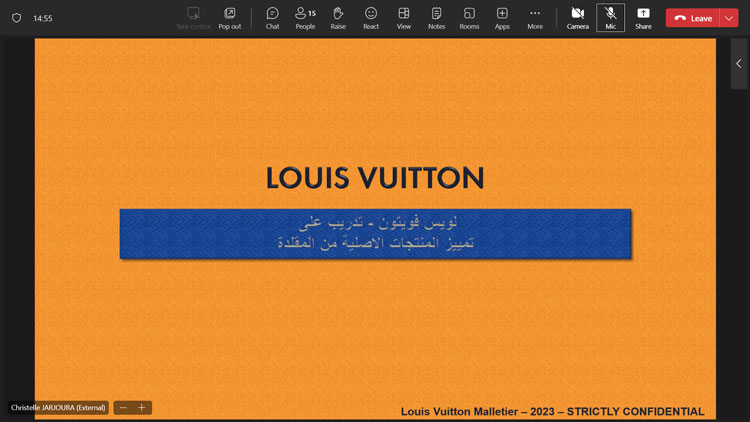The height and width of the screenshot is (422, 750).
Task: Expand the Leave options dropdown arrow
Action: tap(728, 18)
